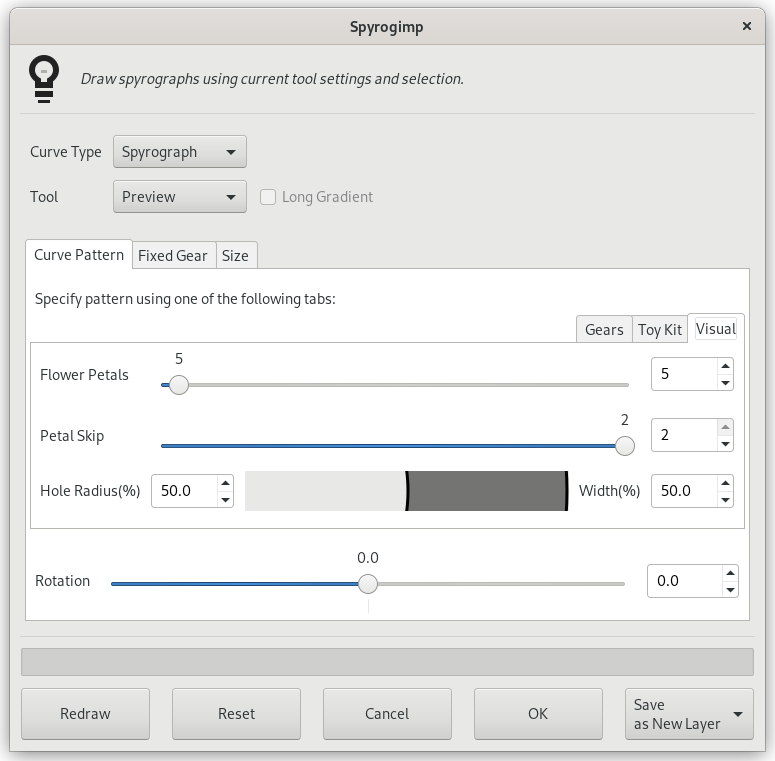Toggle the Long Gradient checkbox
The height and width of the screenshot is (761, 775).
268,197
